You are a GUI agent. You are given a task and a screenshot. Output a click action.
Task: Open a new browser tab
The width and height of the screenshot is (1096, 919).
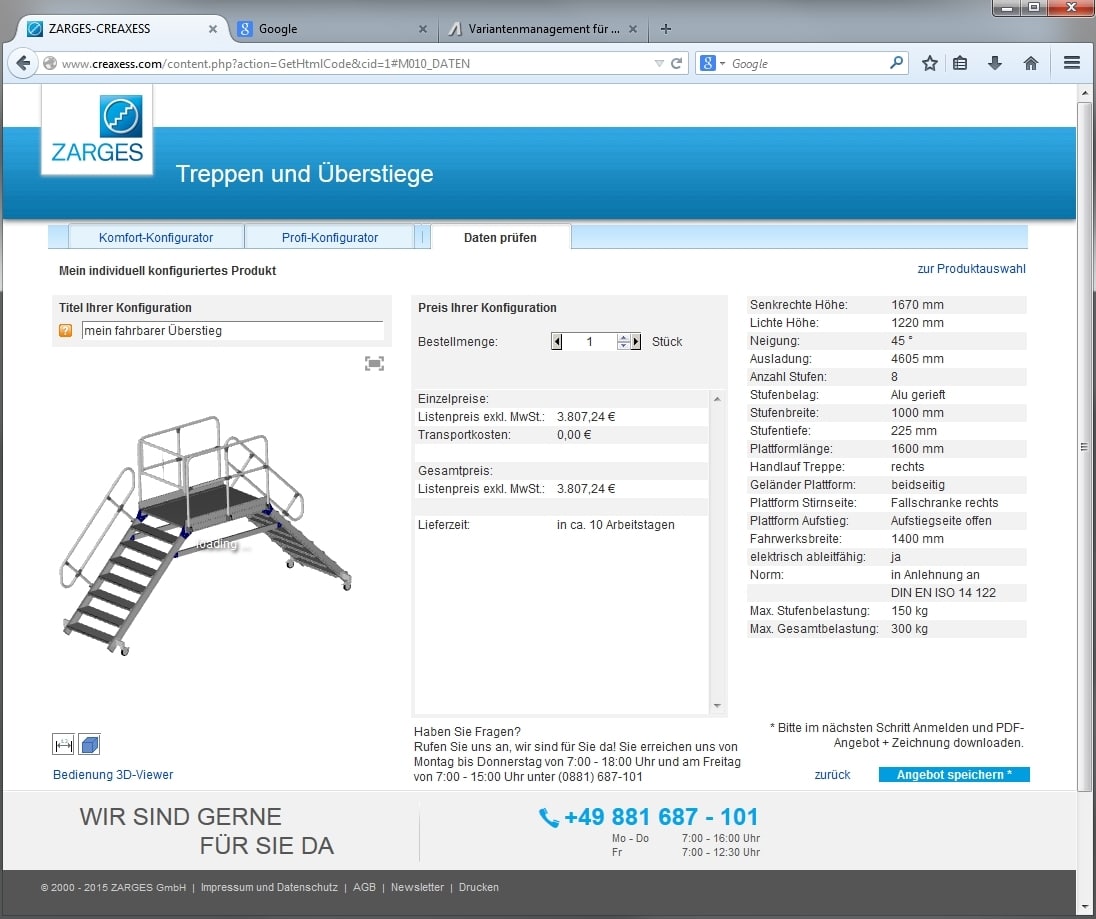[665, 29]
